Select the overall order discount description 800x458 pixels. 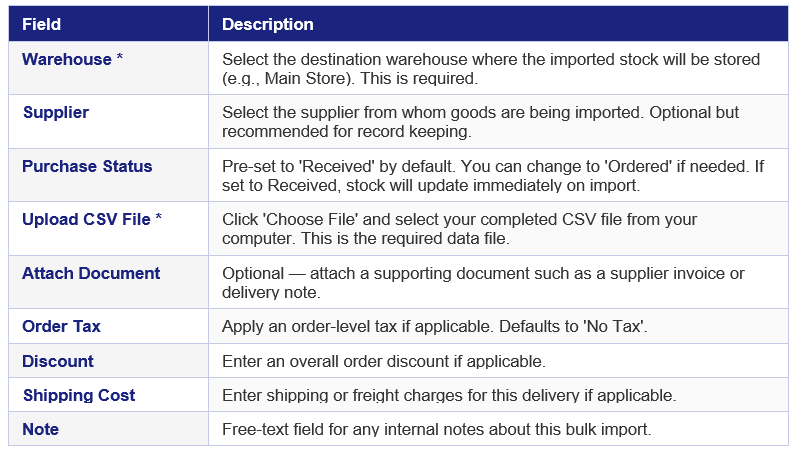384,361
